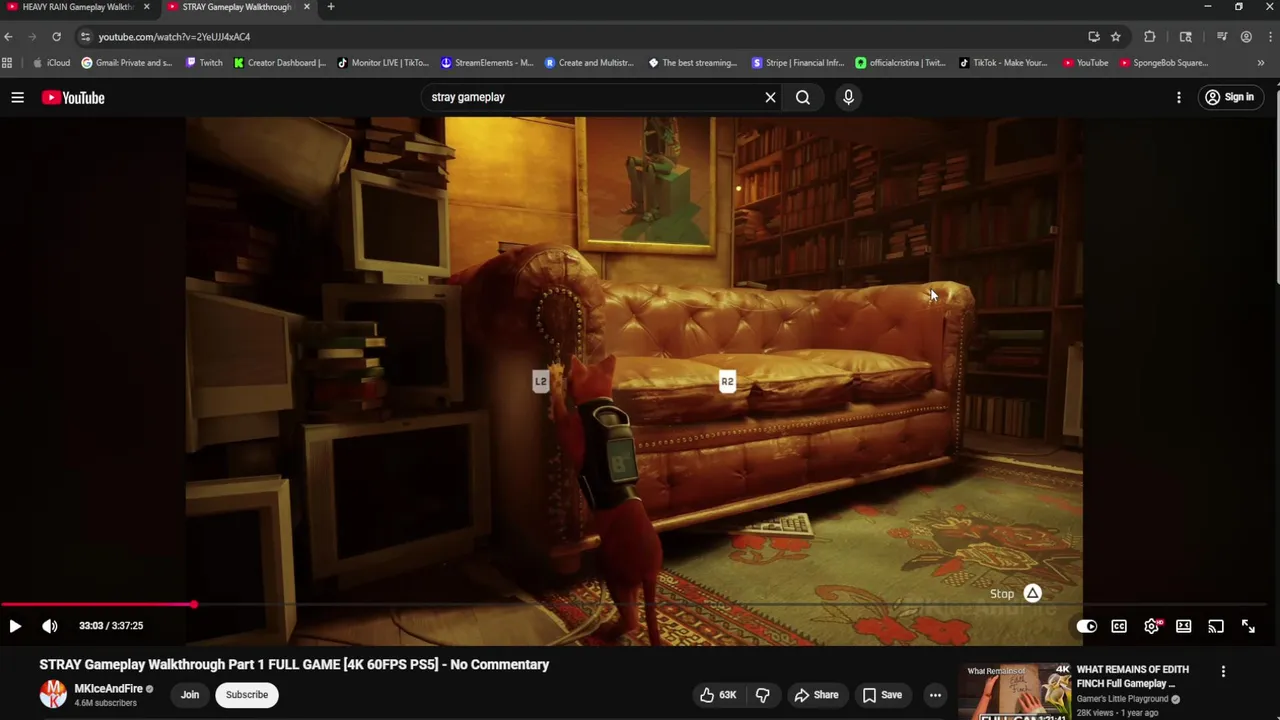
Task: Mute the video volume
Action: (50, 626)
